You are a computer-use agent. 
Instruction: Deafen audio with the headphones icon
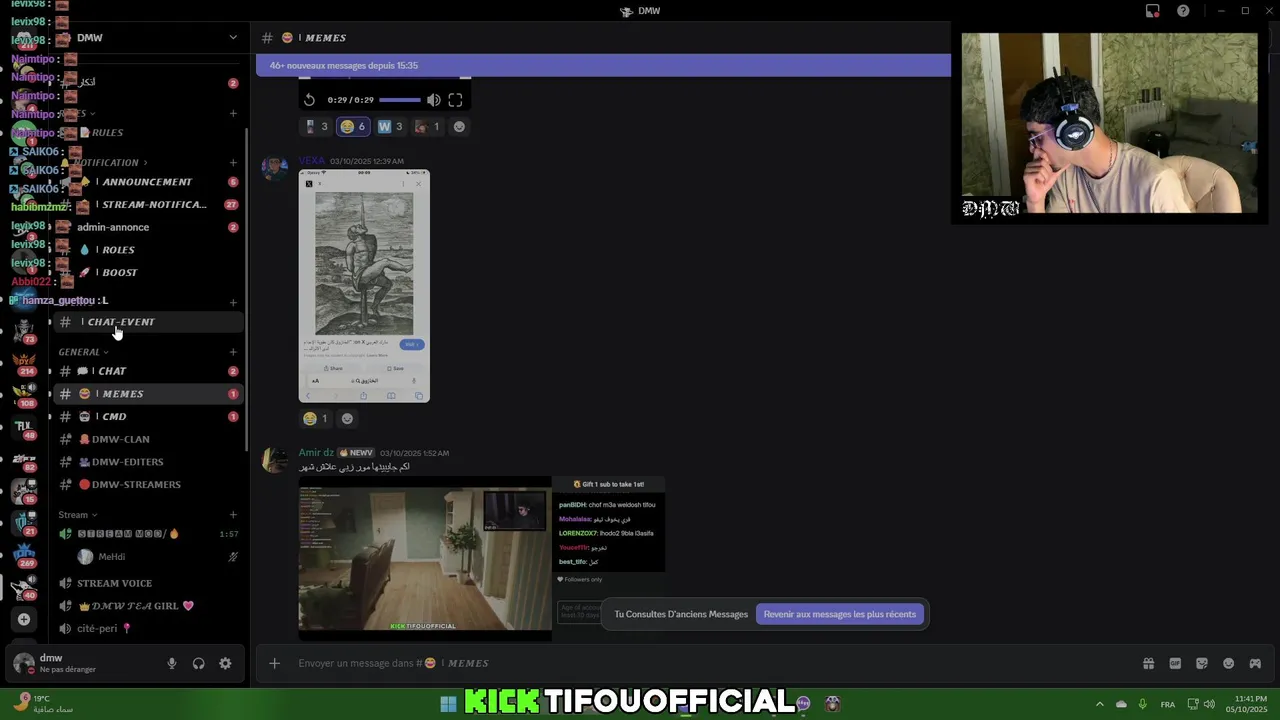tap(198, 663)
